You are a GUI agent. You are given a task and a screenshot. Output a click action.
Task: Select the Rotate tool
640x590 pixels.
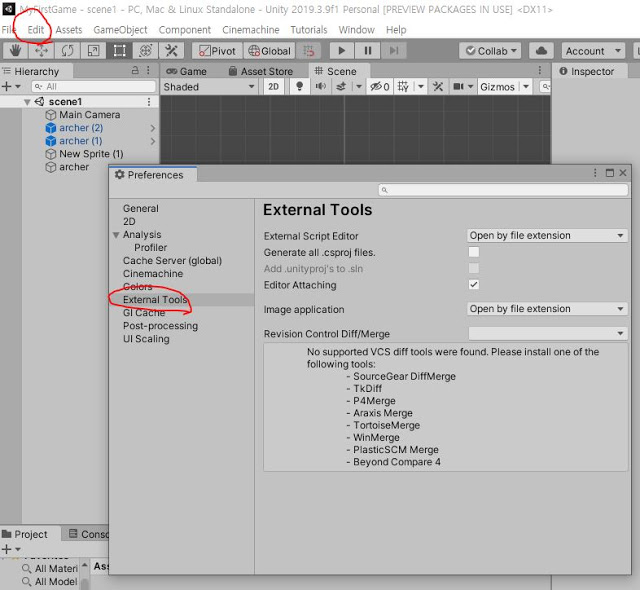click(67, 51)
